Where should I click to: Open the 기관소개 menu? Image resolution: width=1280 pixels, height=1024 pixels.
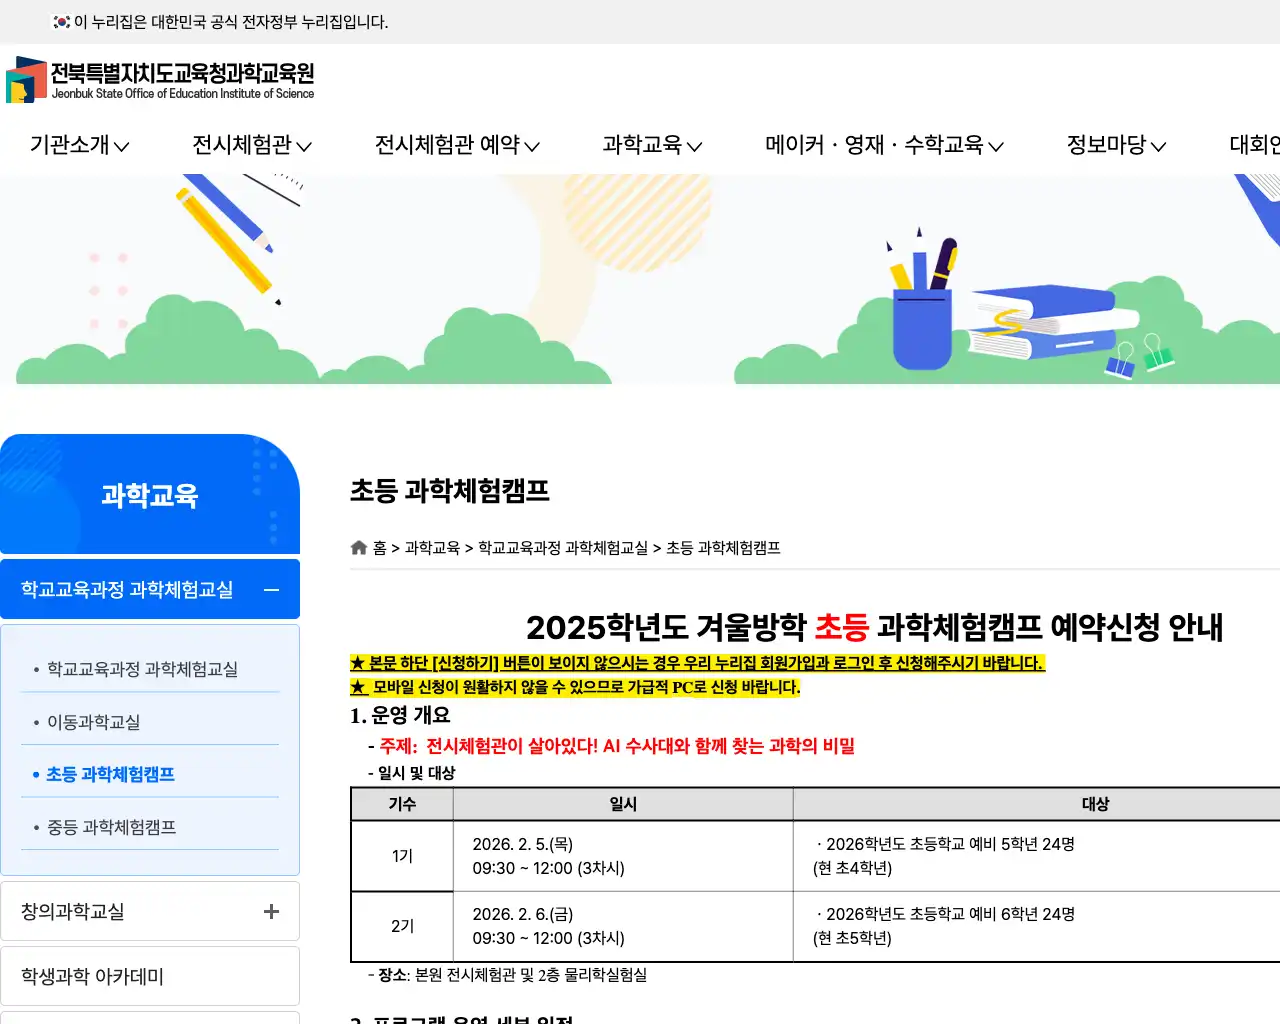click(x=78, y=145)
